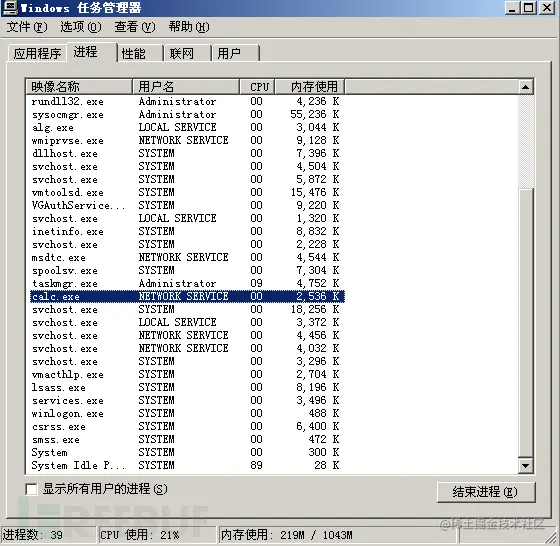Image resolution: width=560 pixels, height=546 pixels.
Task: Select the VGAuthService process row
Action: point(187,205)
